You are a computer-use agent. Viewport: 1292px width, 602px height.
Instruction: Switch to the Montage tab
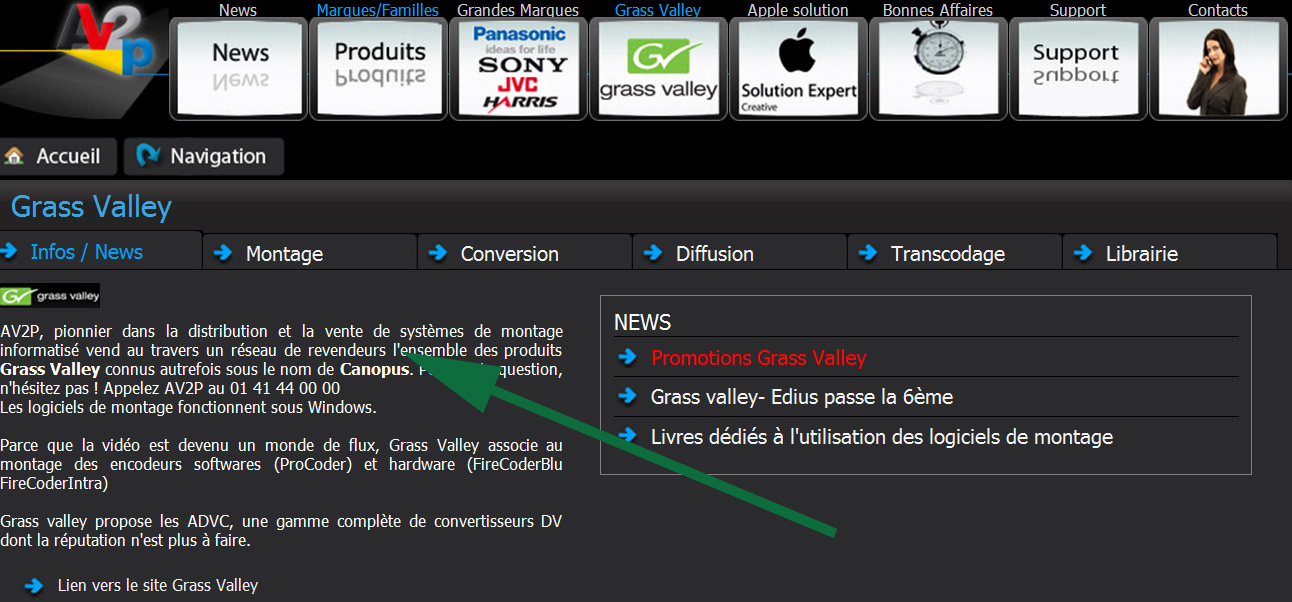point(310,253)
